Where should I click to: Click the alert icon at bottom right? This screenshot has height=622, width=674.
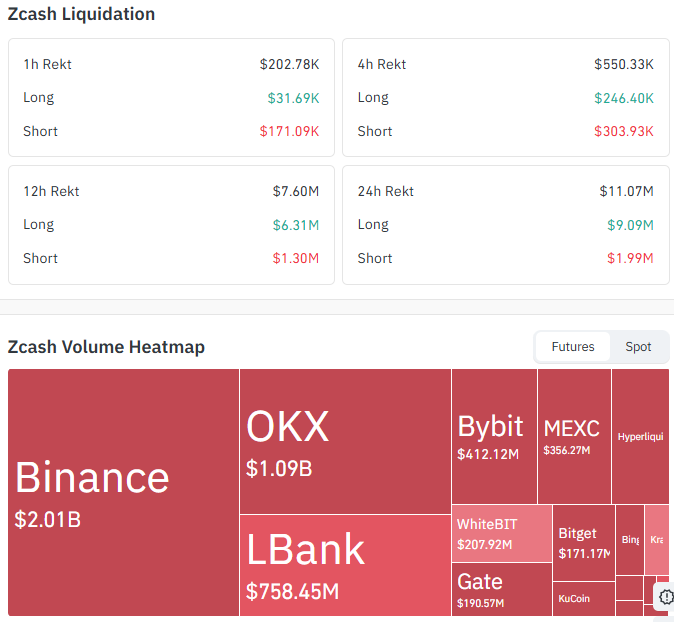coord(666,596)
